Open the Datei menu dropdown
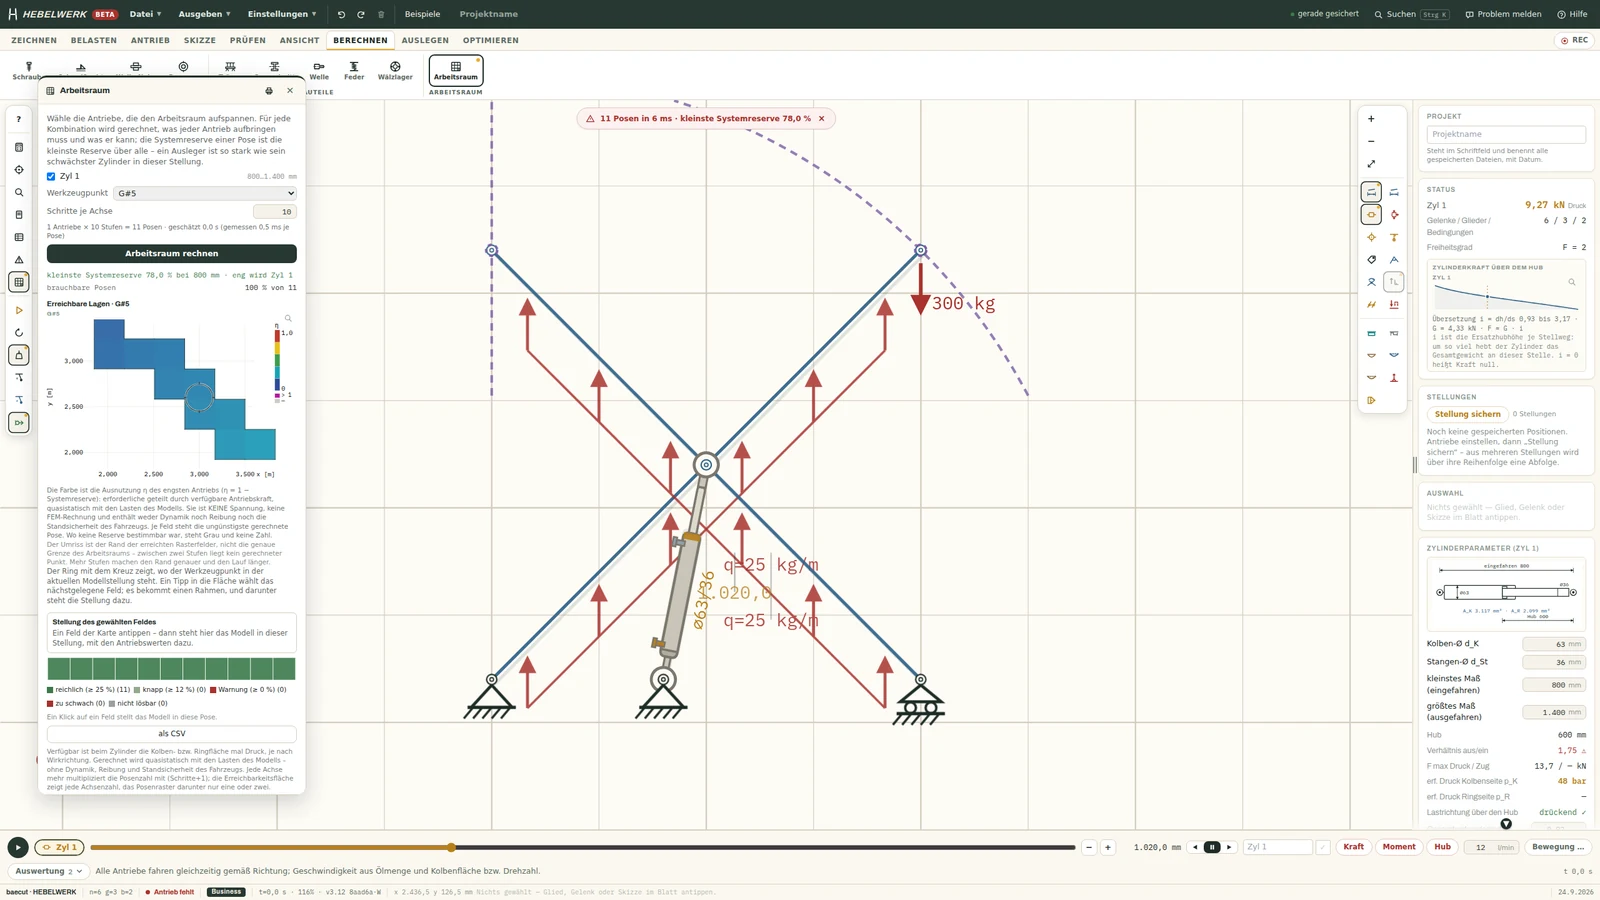 tap(145, 14)
